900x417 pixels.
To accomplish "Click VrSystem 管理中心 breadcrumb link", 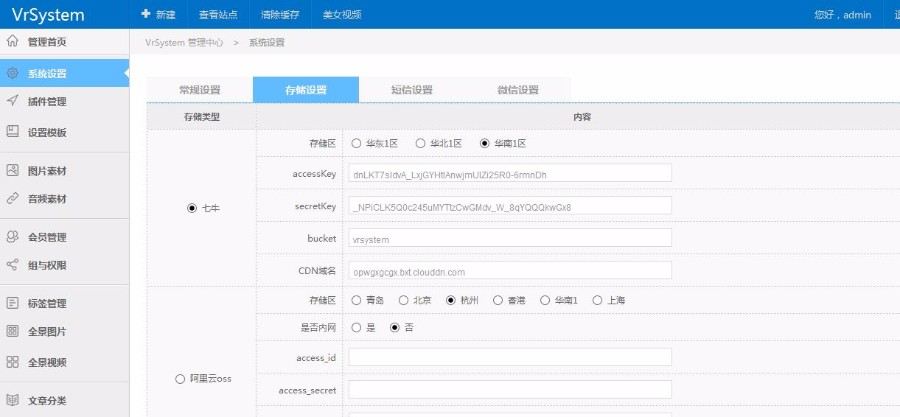I will click(184, 42).
